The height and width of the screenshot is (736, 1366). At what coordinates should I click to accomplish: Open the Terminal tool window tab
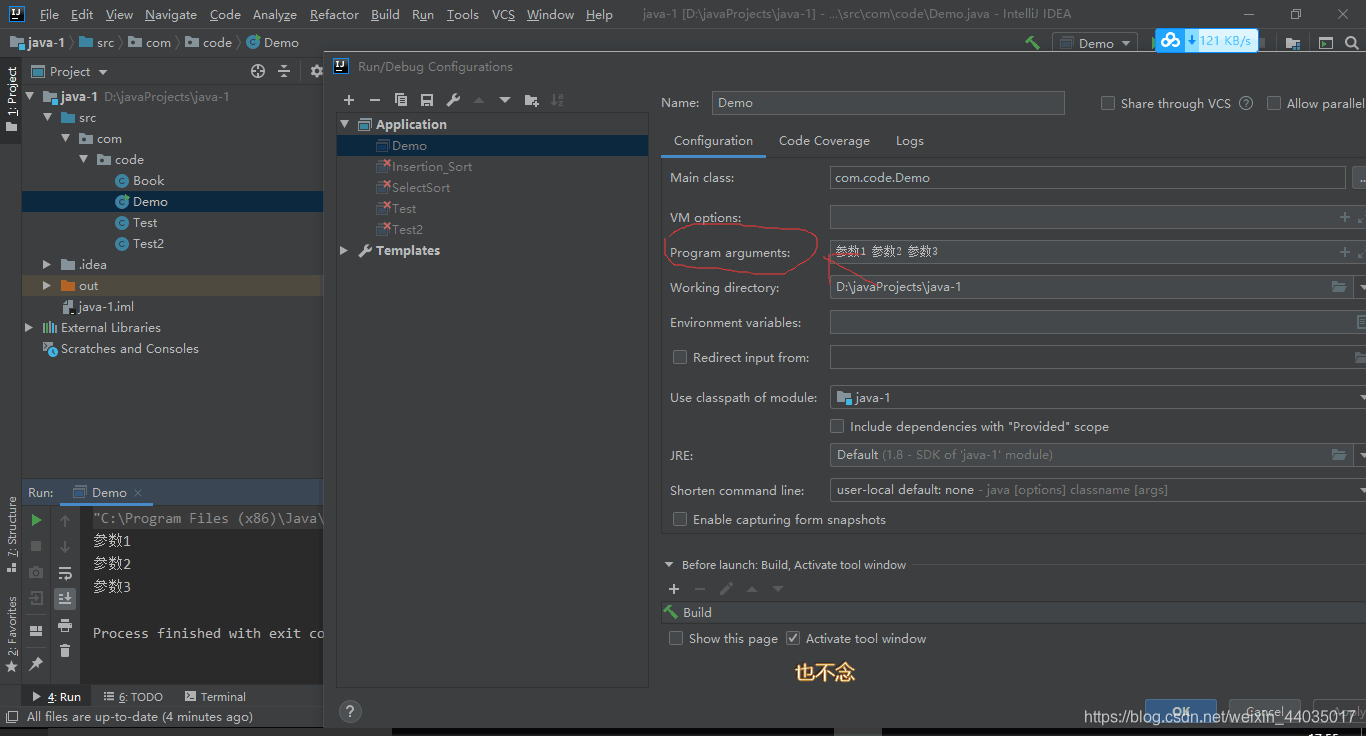(x=215, y=697)
